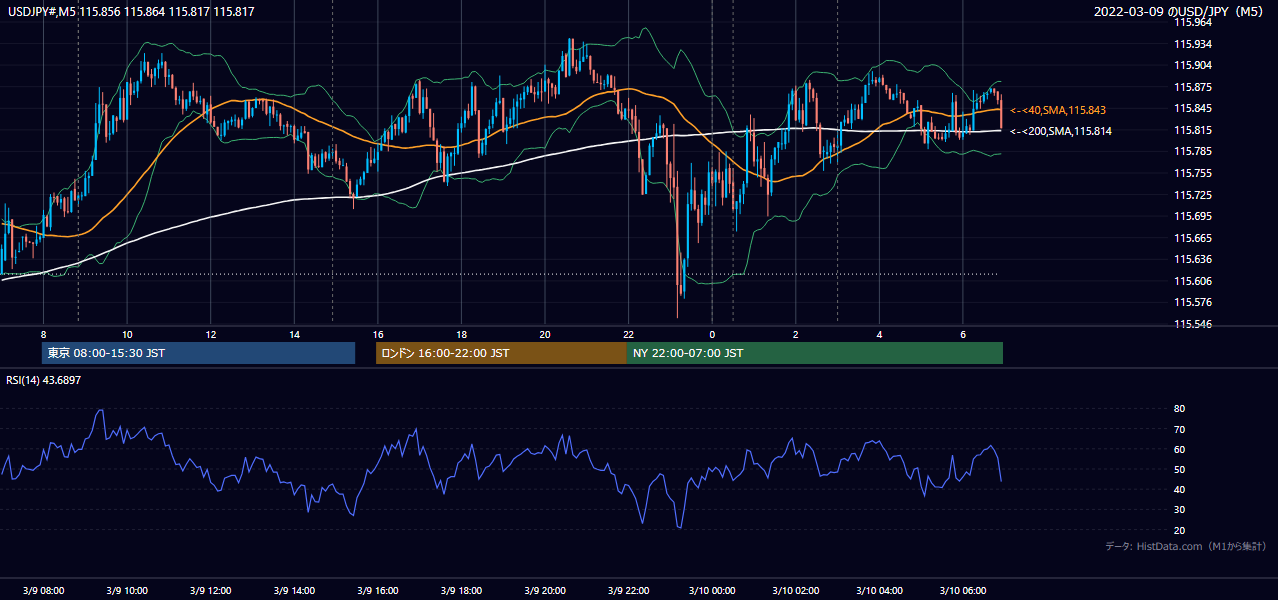The width and height of the screenshot is (1278, 600).
Task: Click price axis label 115.606
Action: pos(1192,281)
